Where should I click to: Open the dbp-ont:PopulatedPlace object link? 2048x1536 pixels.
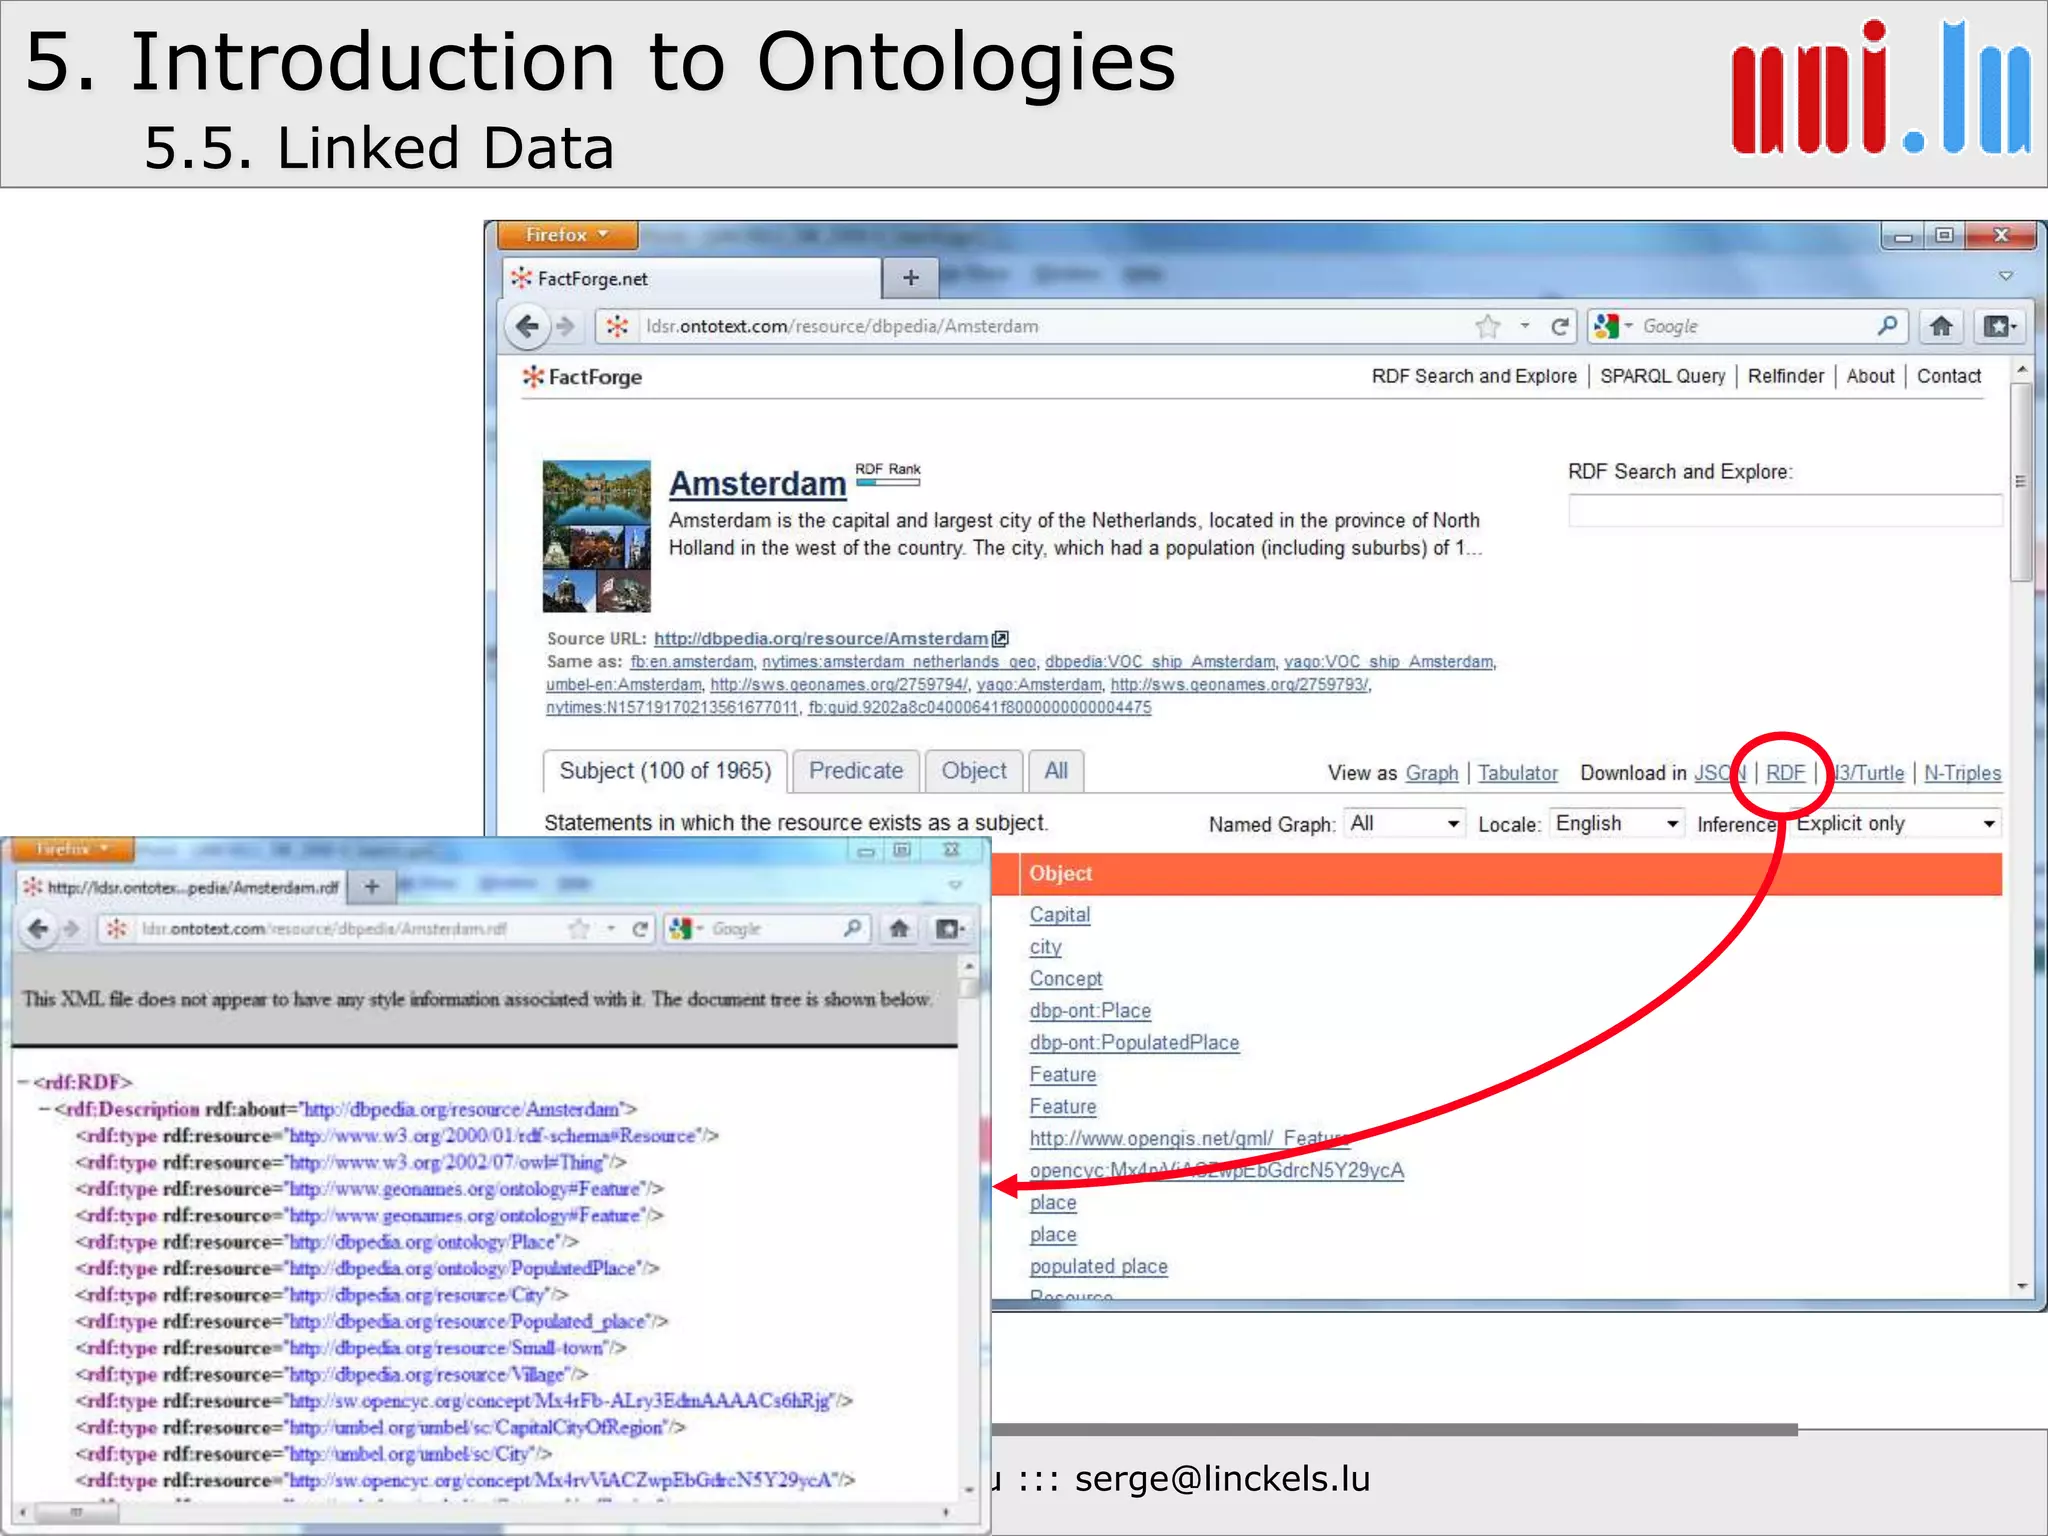[1134, 1043]
